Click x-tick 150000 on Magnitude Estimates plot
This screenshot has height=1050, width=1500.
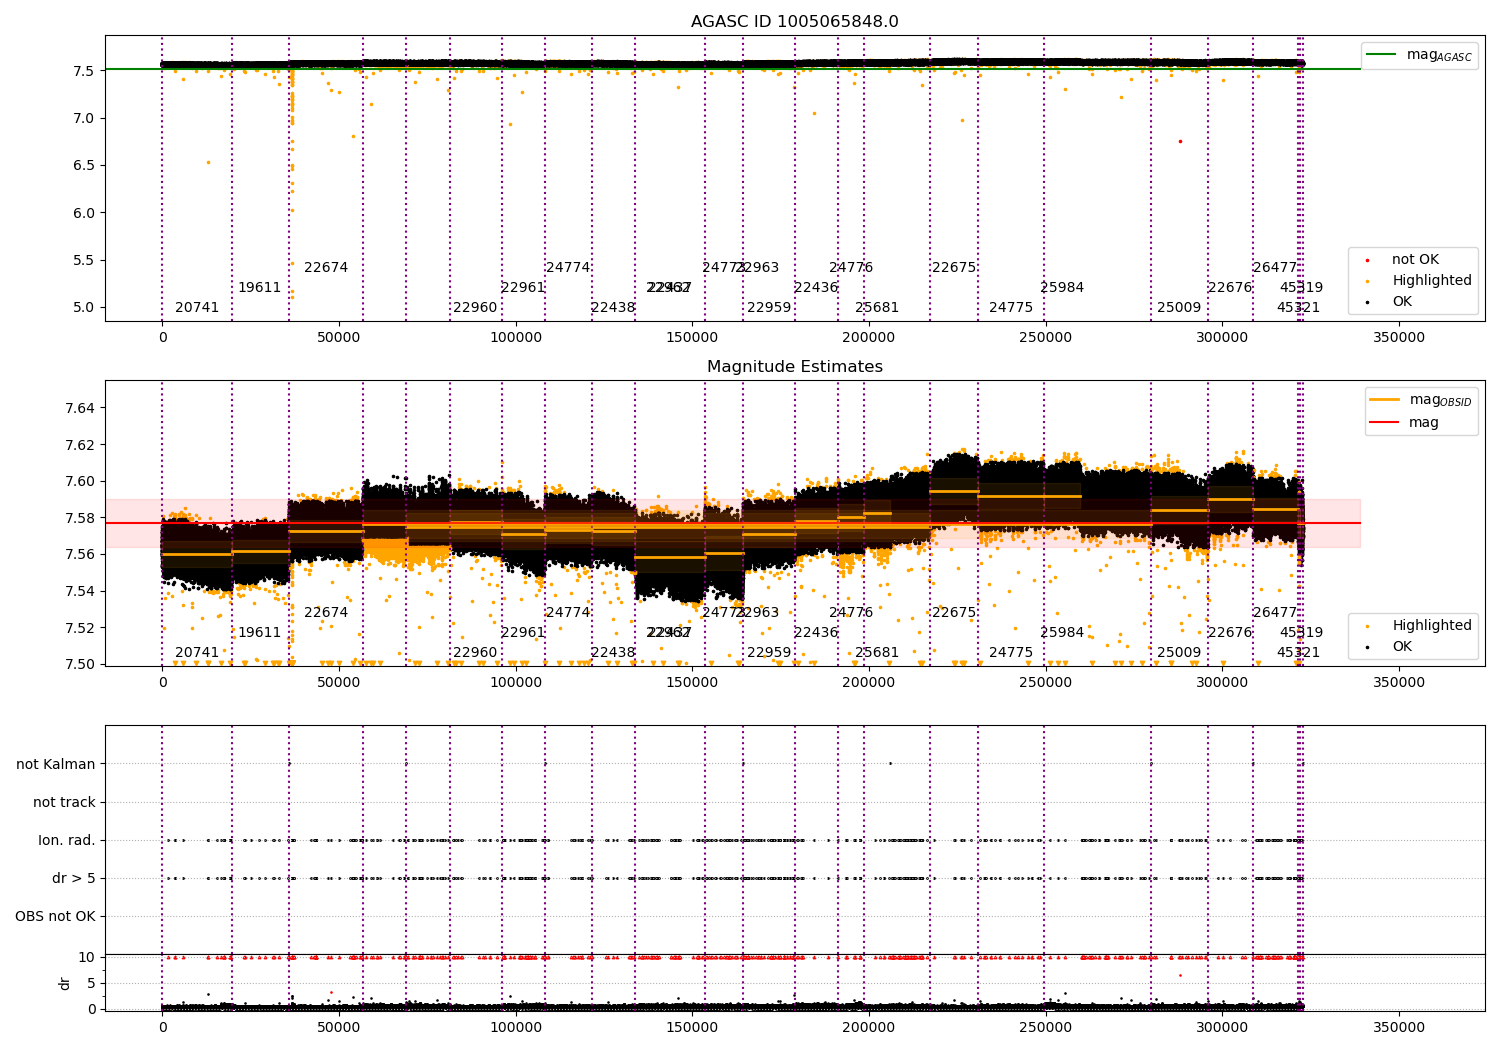[692, 683]
